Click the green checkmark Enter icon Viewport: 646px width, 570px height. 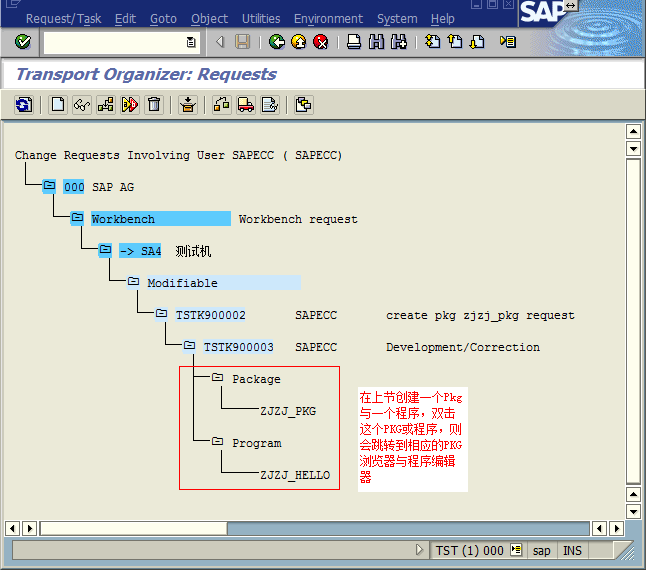23,42
